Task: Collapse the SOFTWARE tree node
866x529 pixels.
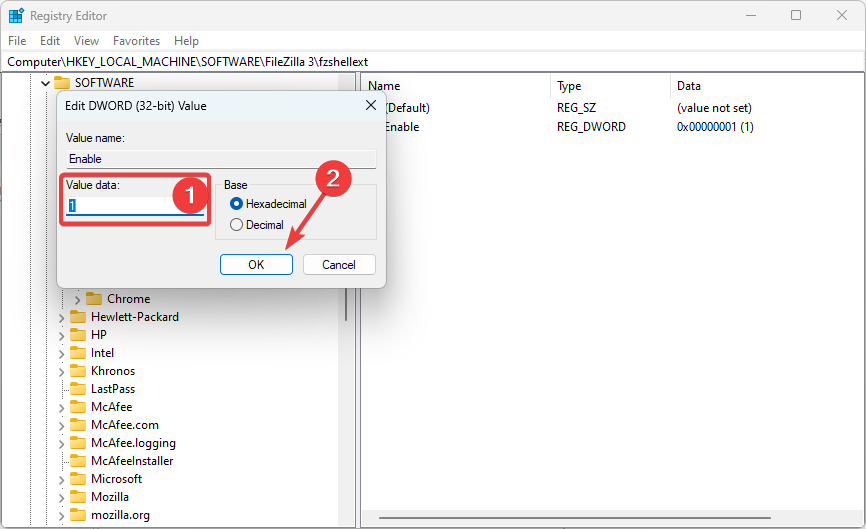Action: pos(45,83)
